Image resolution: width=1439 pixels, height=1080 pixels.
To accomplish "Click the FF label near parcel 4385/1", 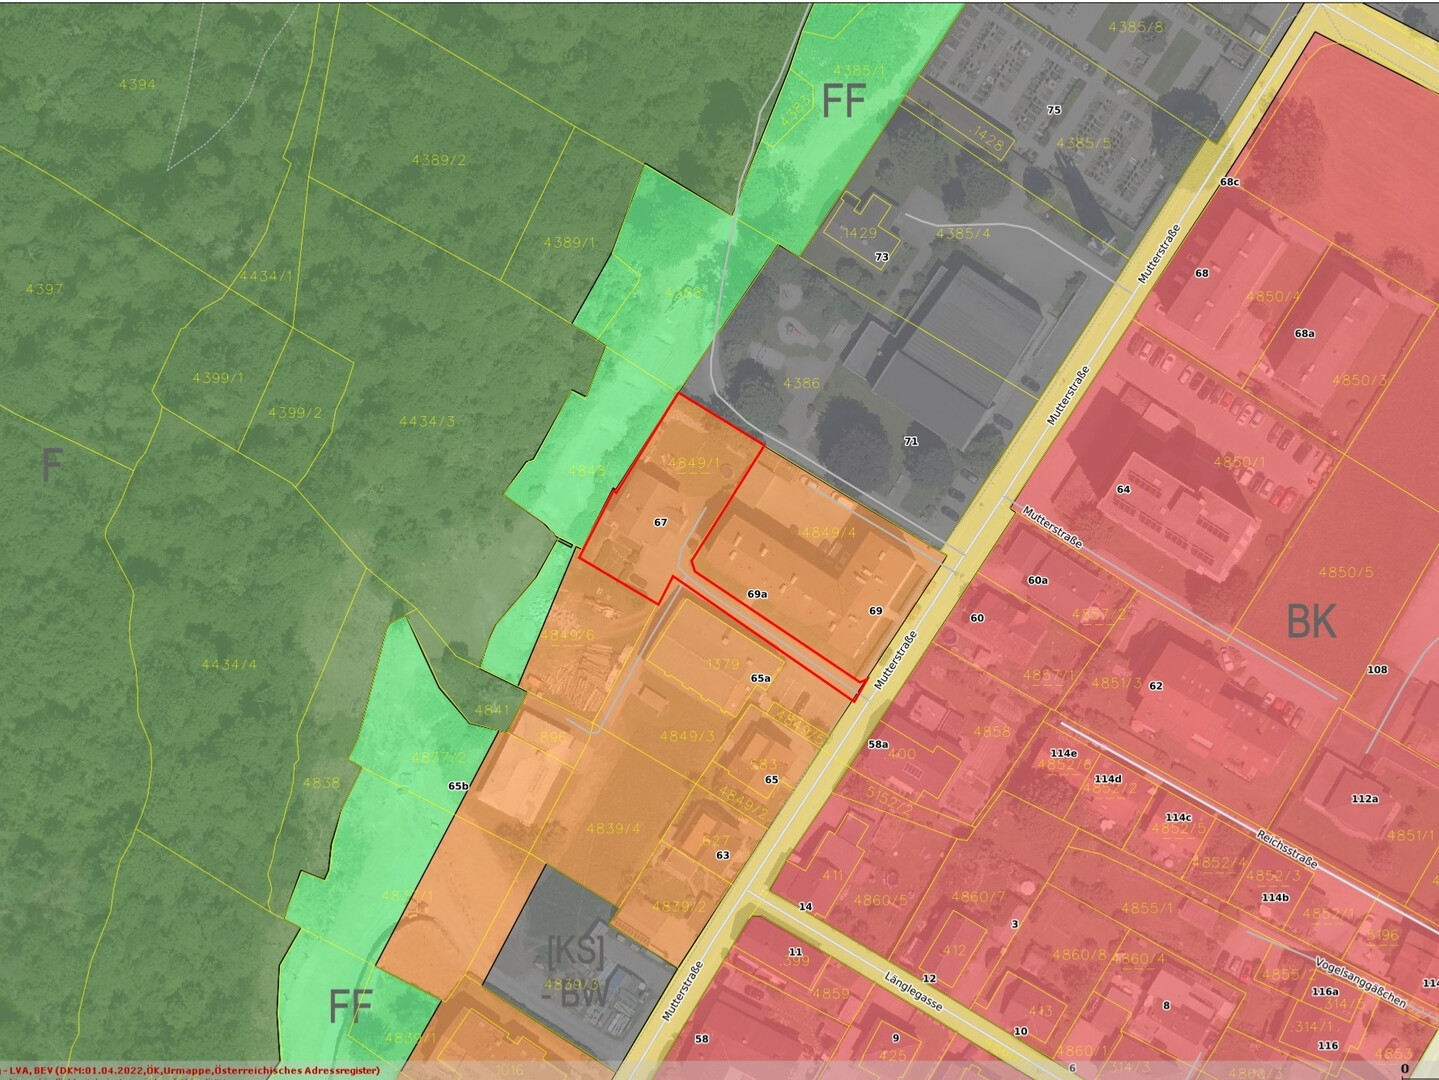I will (x=843, y=101).
